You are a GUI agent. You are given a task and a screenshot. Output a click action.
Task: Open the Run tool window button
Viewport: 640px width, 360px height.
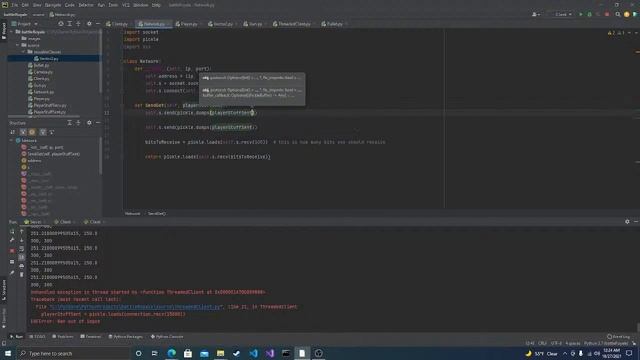coord(16,337)
